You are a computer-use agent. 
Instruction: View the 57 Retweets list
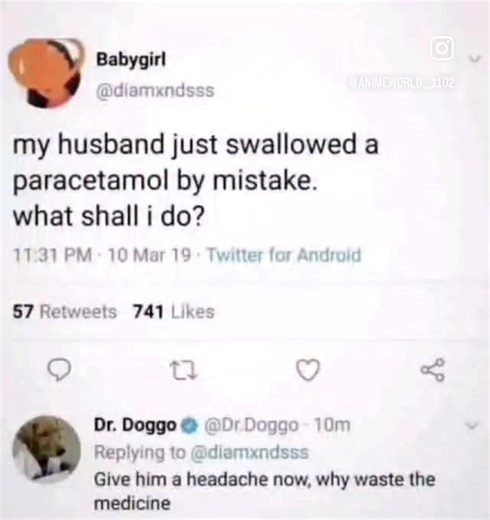(65, 312)
